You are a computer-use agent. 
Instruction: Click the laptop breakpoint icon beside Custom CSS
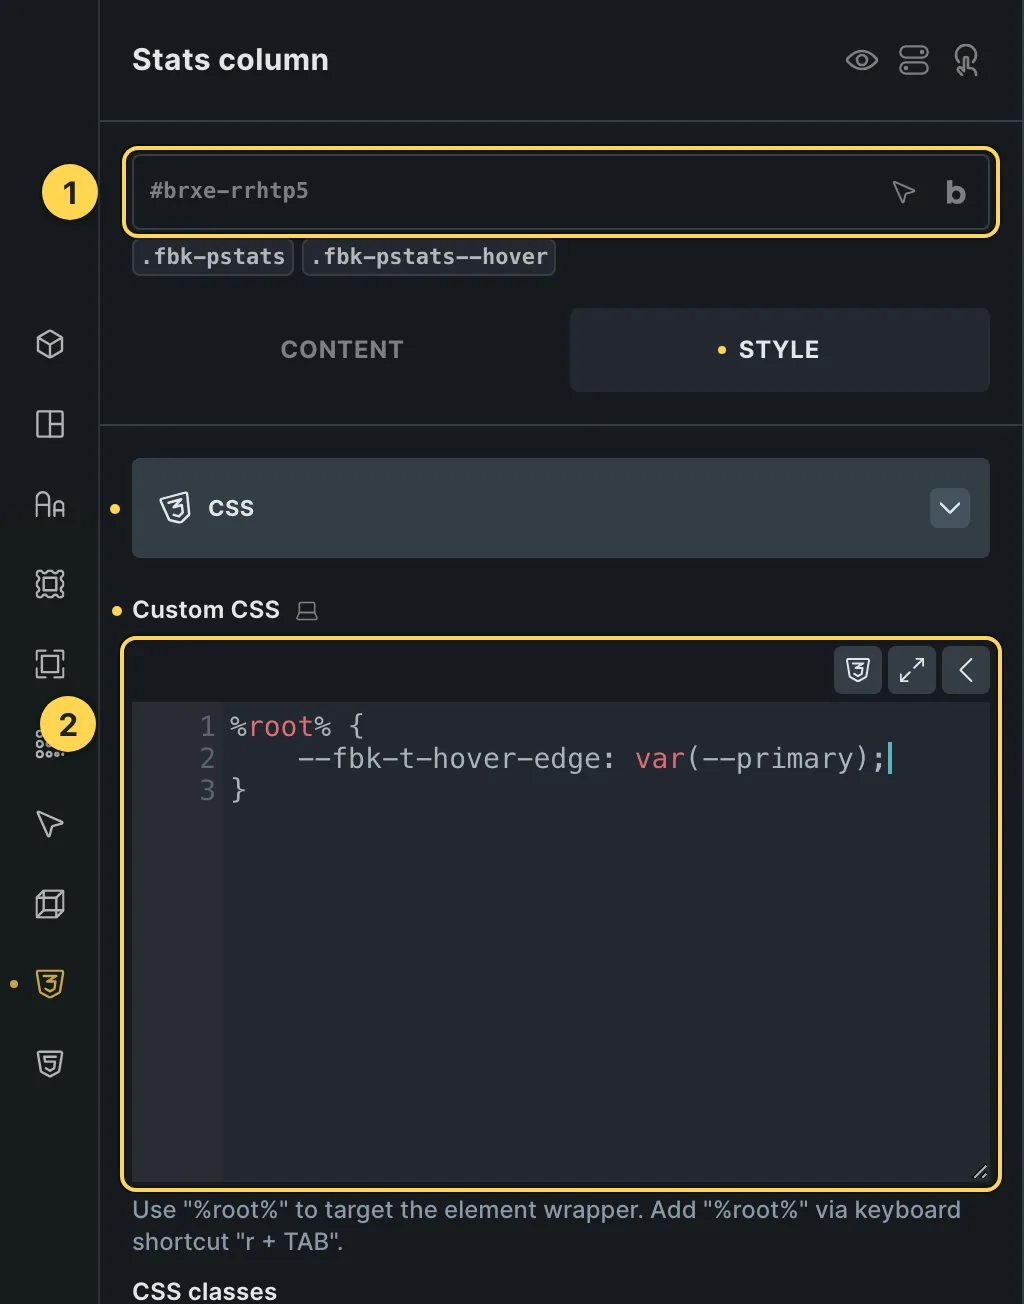(307, 611)
